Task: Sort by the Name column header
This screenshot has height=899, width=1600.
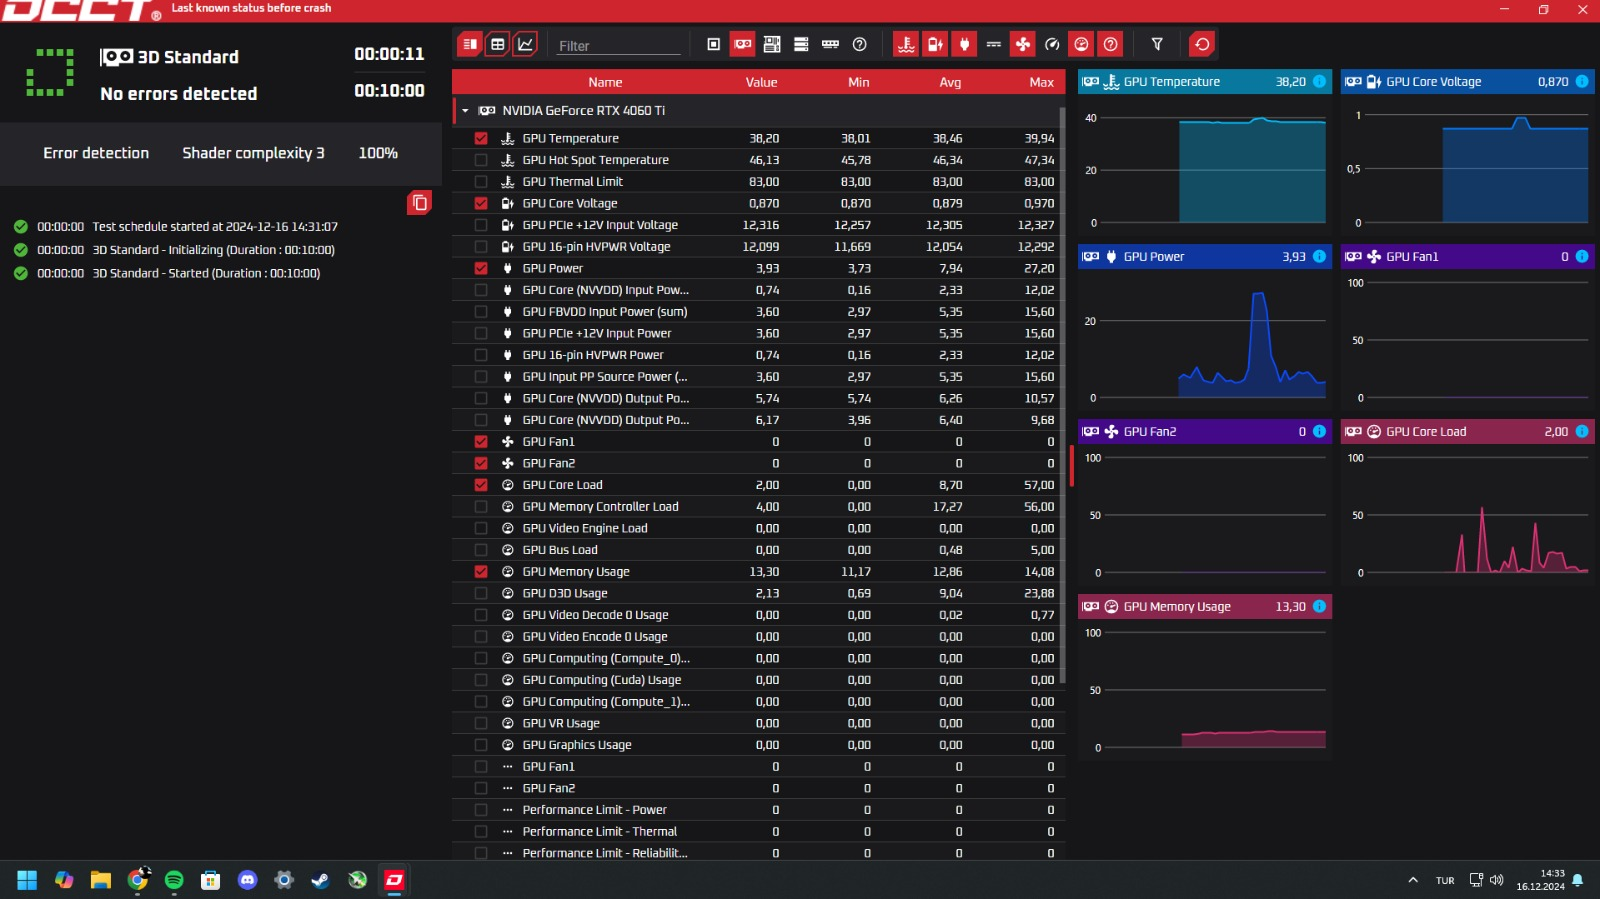Action: (605, 83)
